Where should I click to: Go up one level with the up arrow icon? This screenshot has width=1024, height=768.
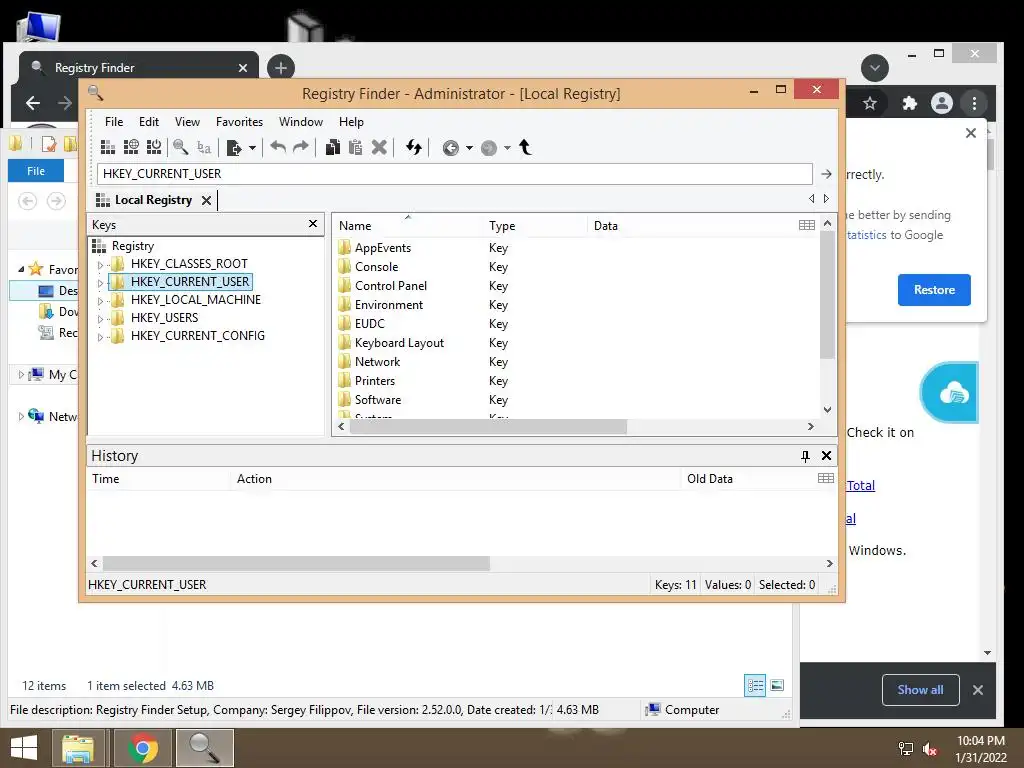coord(526,148)
